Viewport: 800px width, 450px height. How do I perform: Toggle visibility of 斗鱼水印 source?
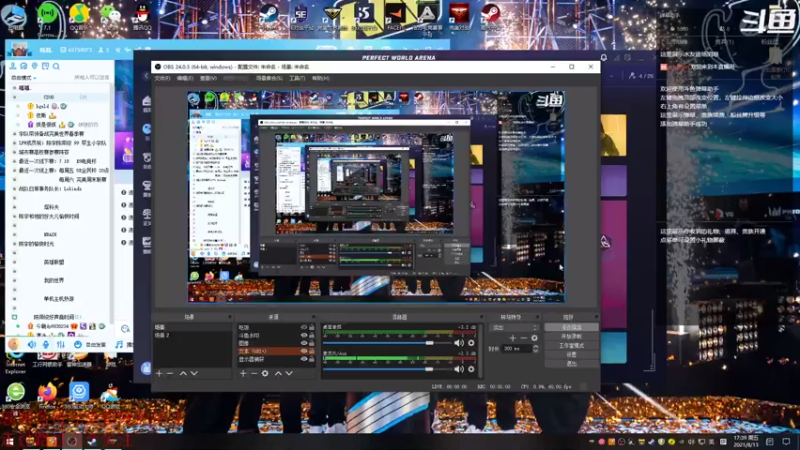[304, 336]
